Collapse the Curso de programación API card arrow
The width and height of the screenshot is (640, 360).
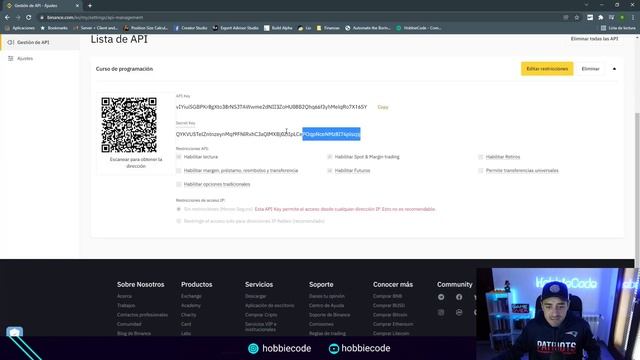(614, 69)
